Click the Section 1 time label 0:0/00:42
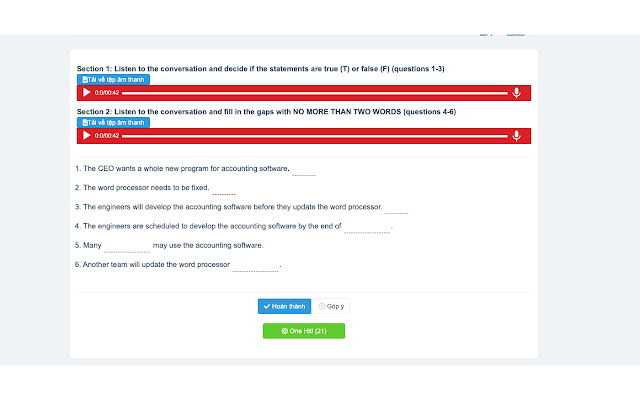 click(x=107, y=93)
